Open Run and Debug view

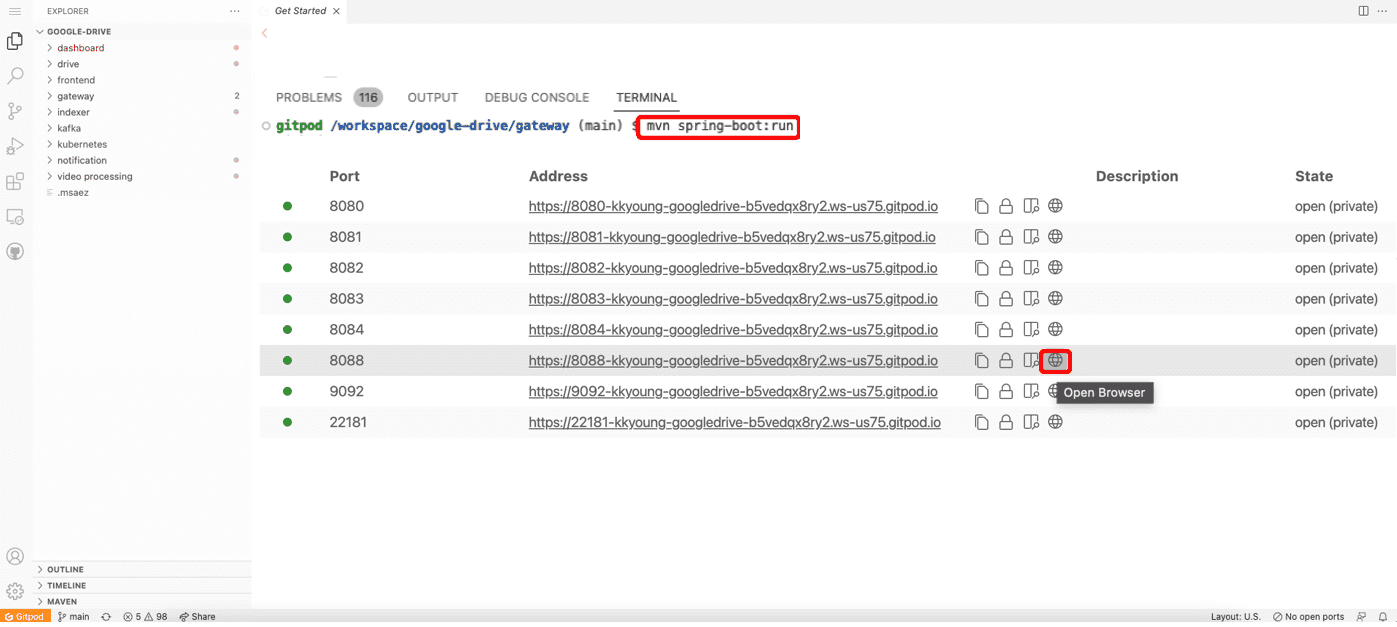[x=15, y=147]
